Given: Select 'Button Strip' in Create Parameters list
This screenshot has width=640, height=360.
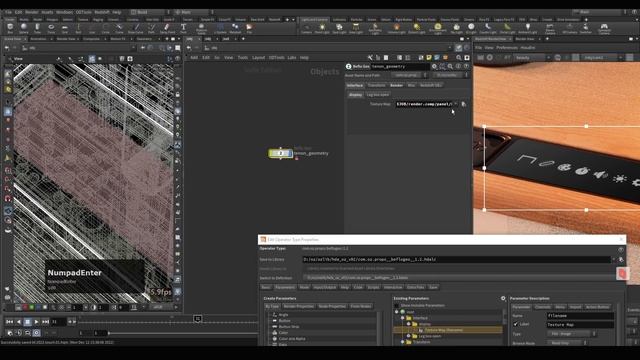Looking at the screenshot, I should click(x=289, y=327).
